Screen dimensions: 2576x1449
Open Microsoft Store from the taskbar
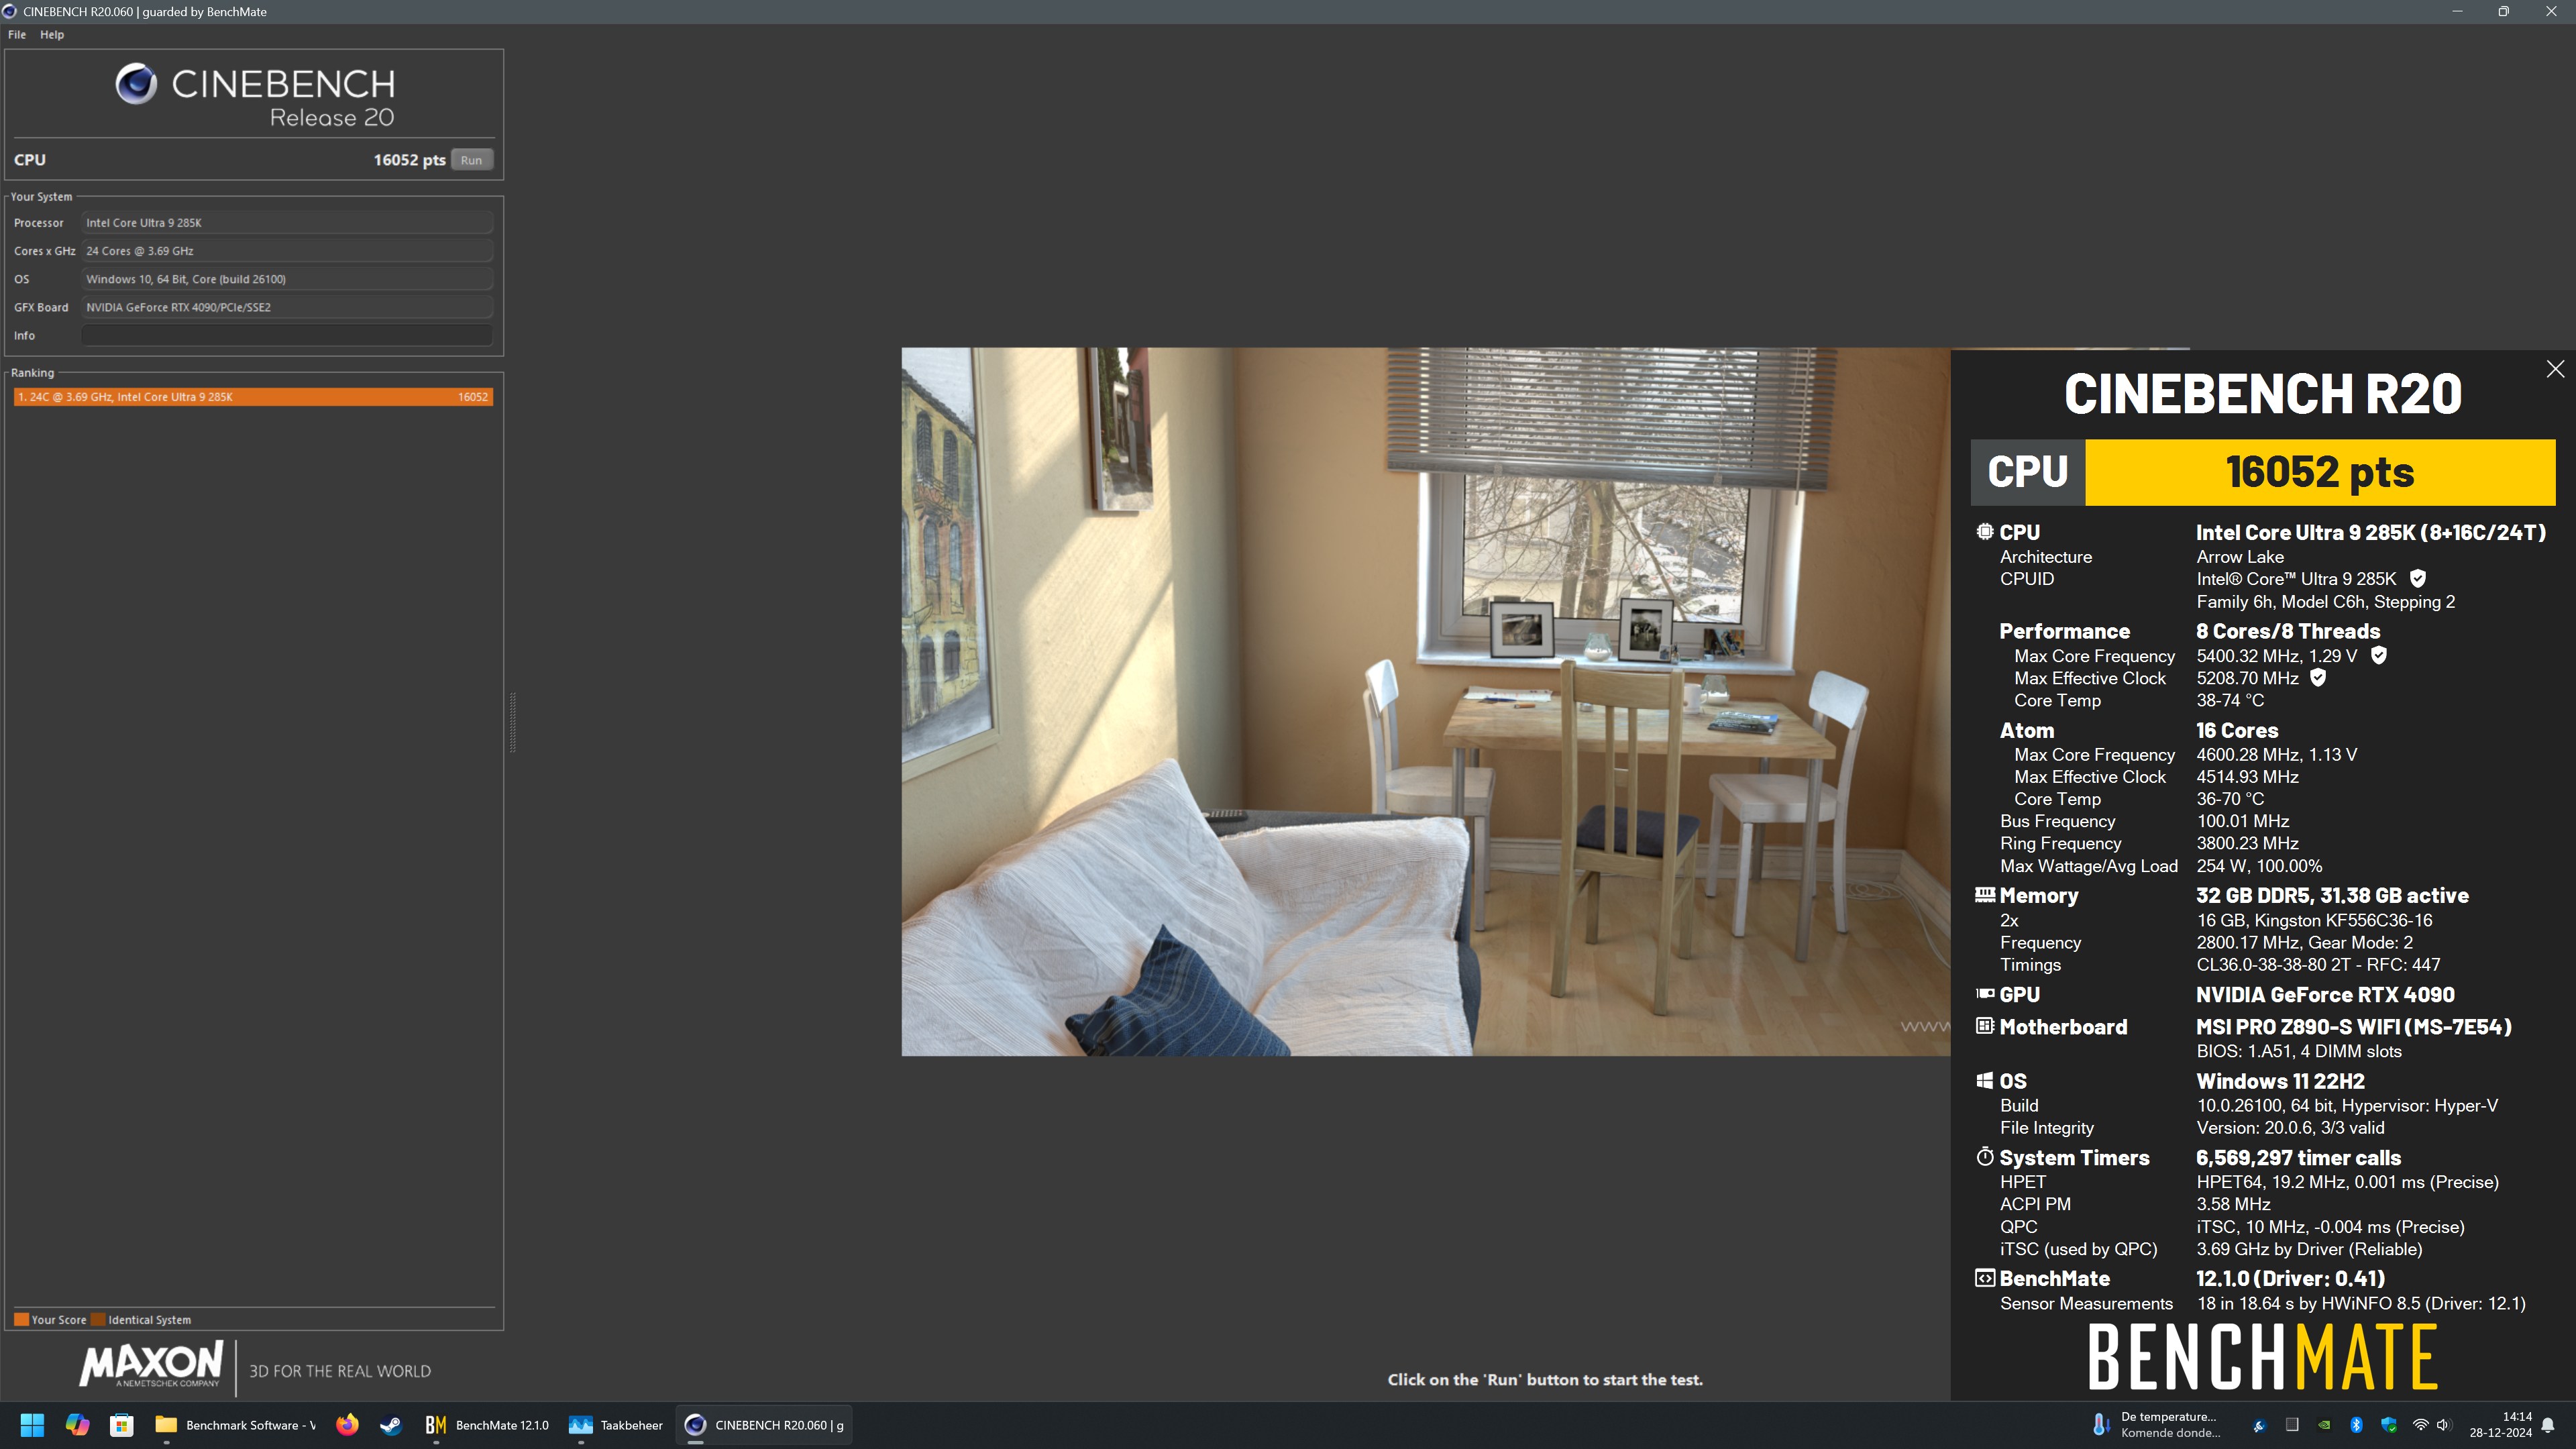click(122, 1425)
